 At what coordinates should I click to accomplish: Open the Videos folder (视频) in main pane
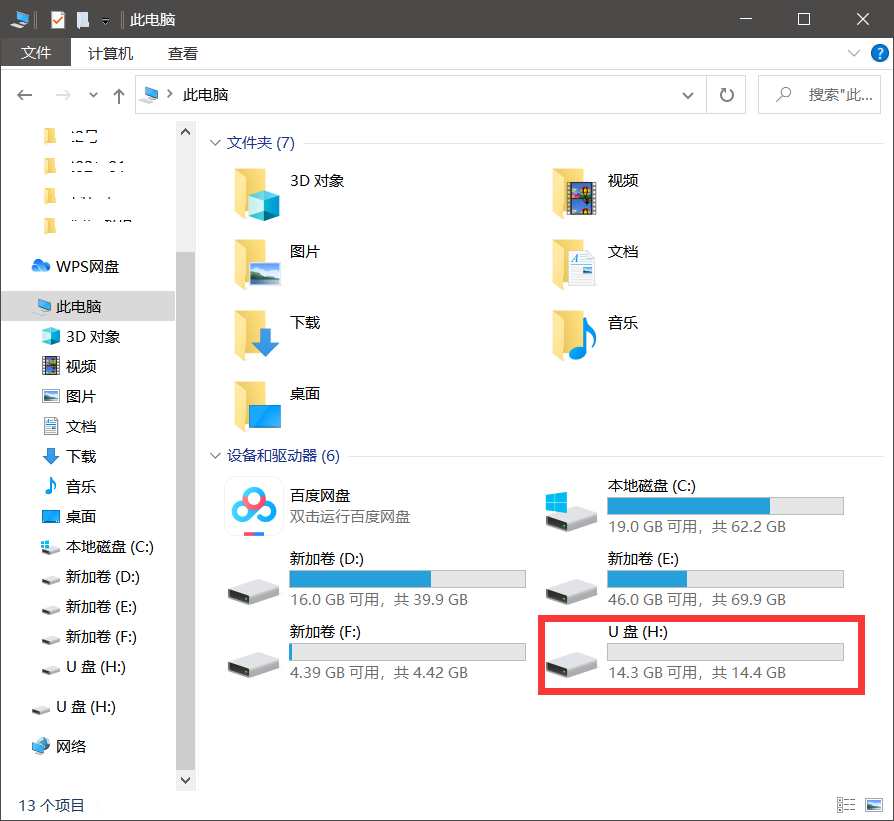click(x=574, y=192)
